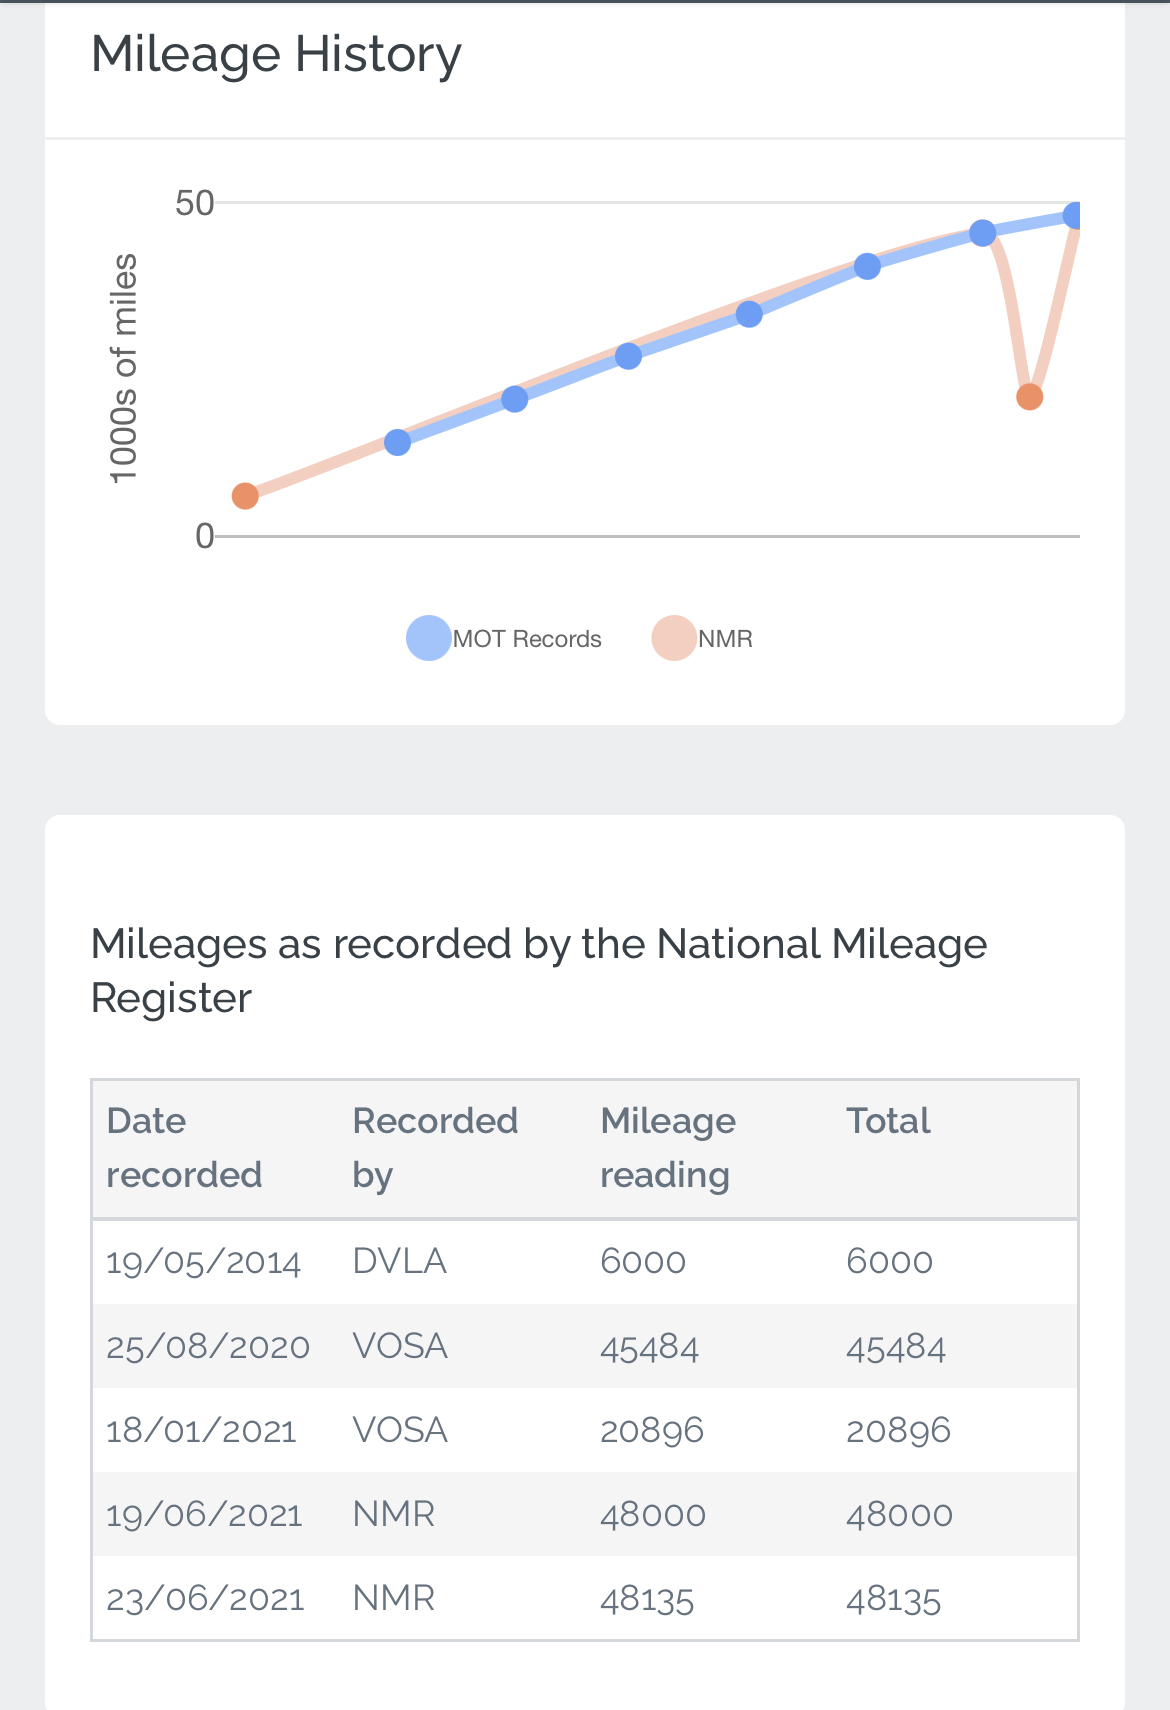Image resolution: width=1170 pixels, height=1710 pixels.
Task: Click the 48135 total cell
Action: [893, 1598]
